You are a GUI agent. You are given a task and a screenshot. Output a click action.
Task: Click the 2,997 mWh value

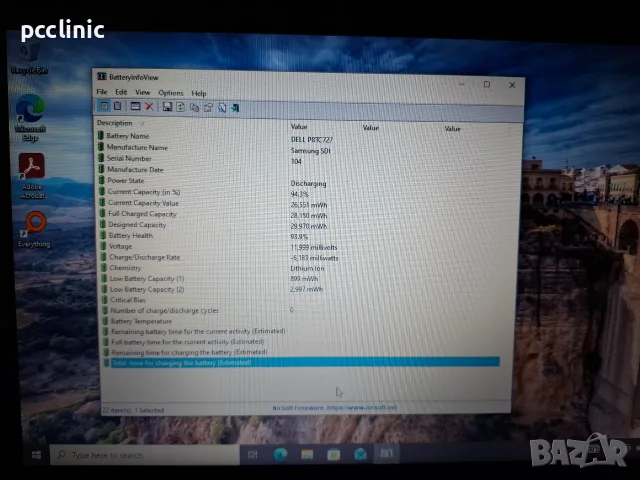307,289
